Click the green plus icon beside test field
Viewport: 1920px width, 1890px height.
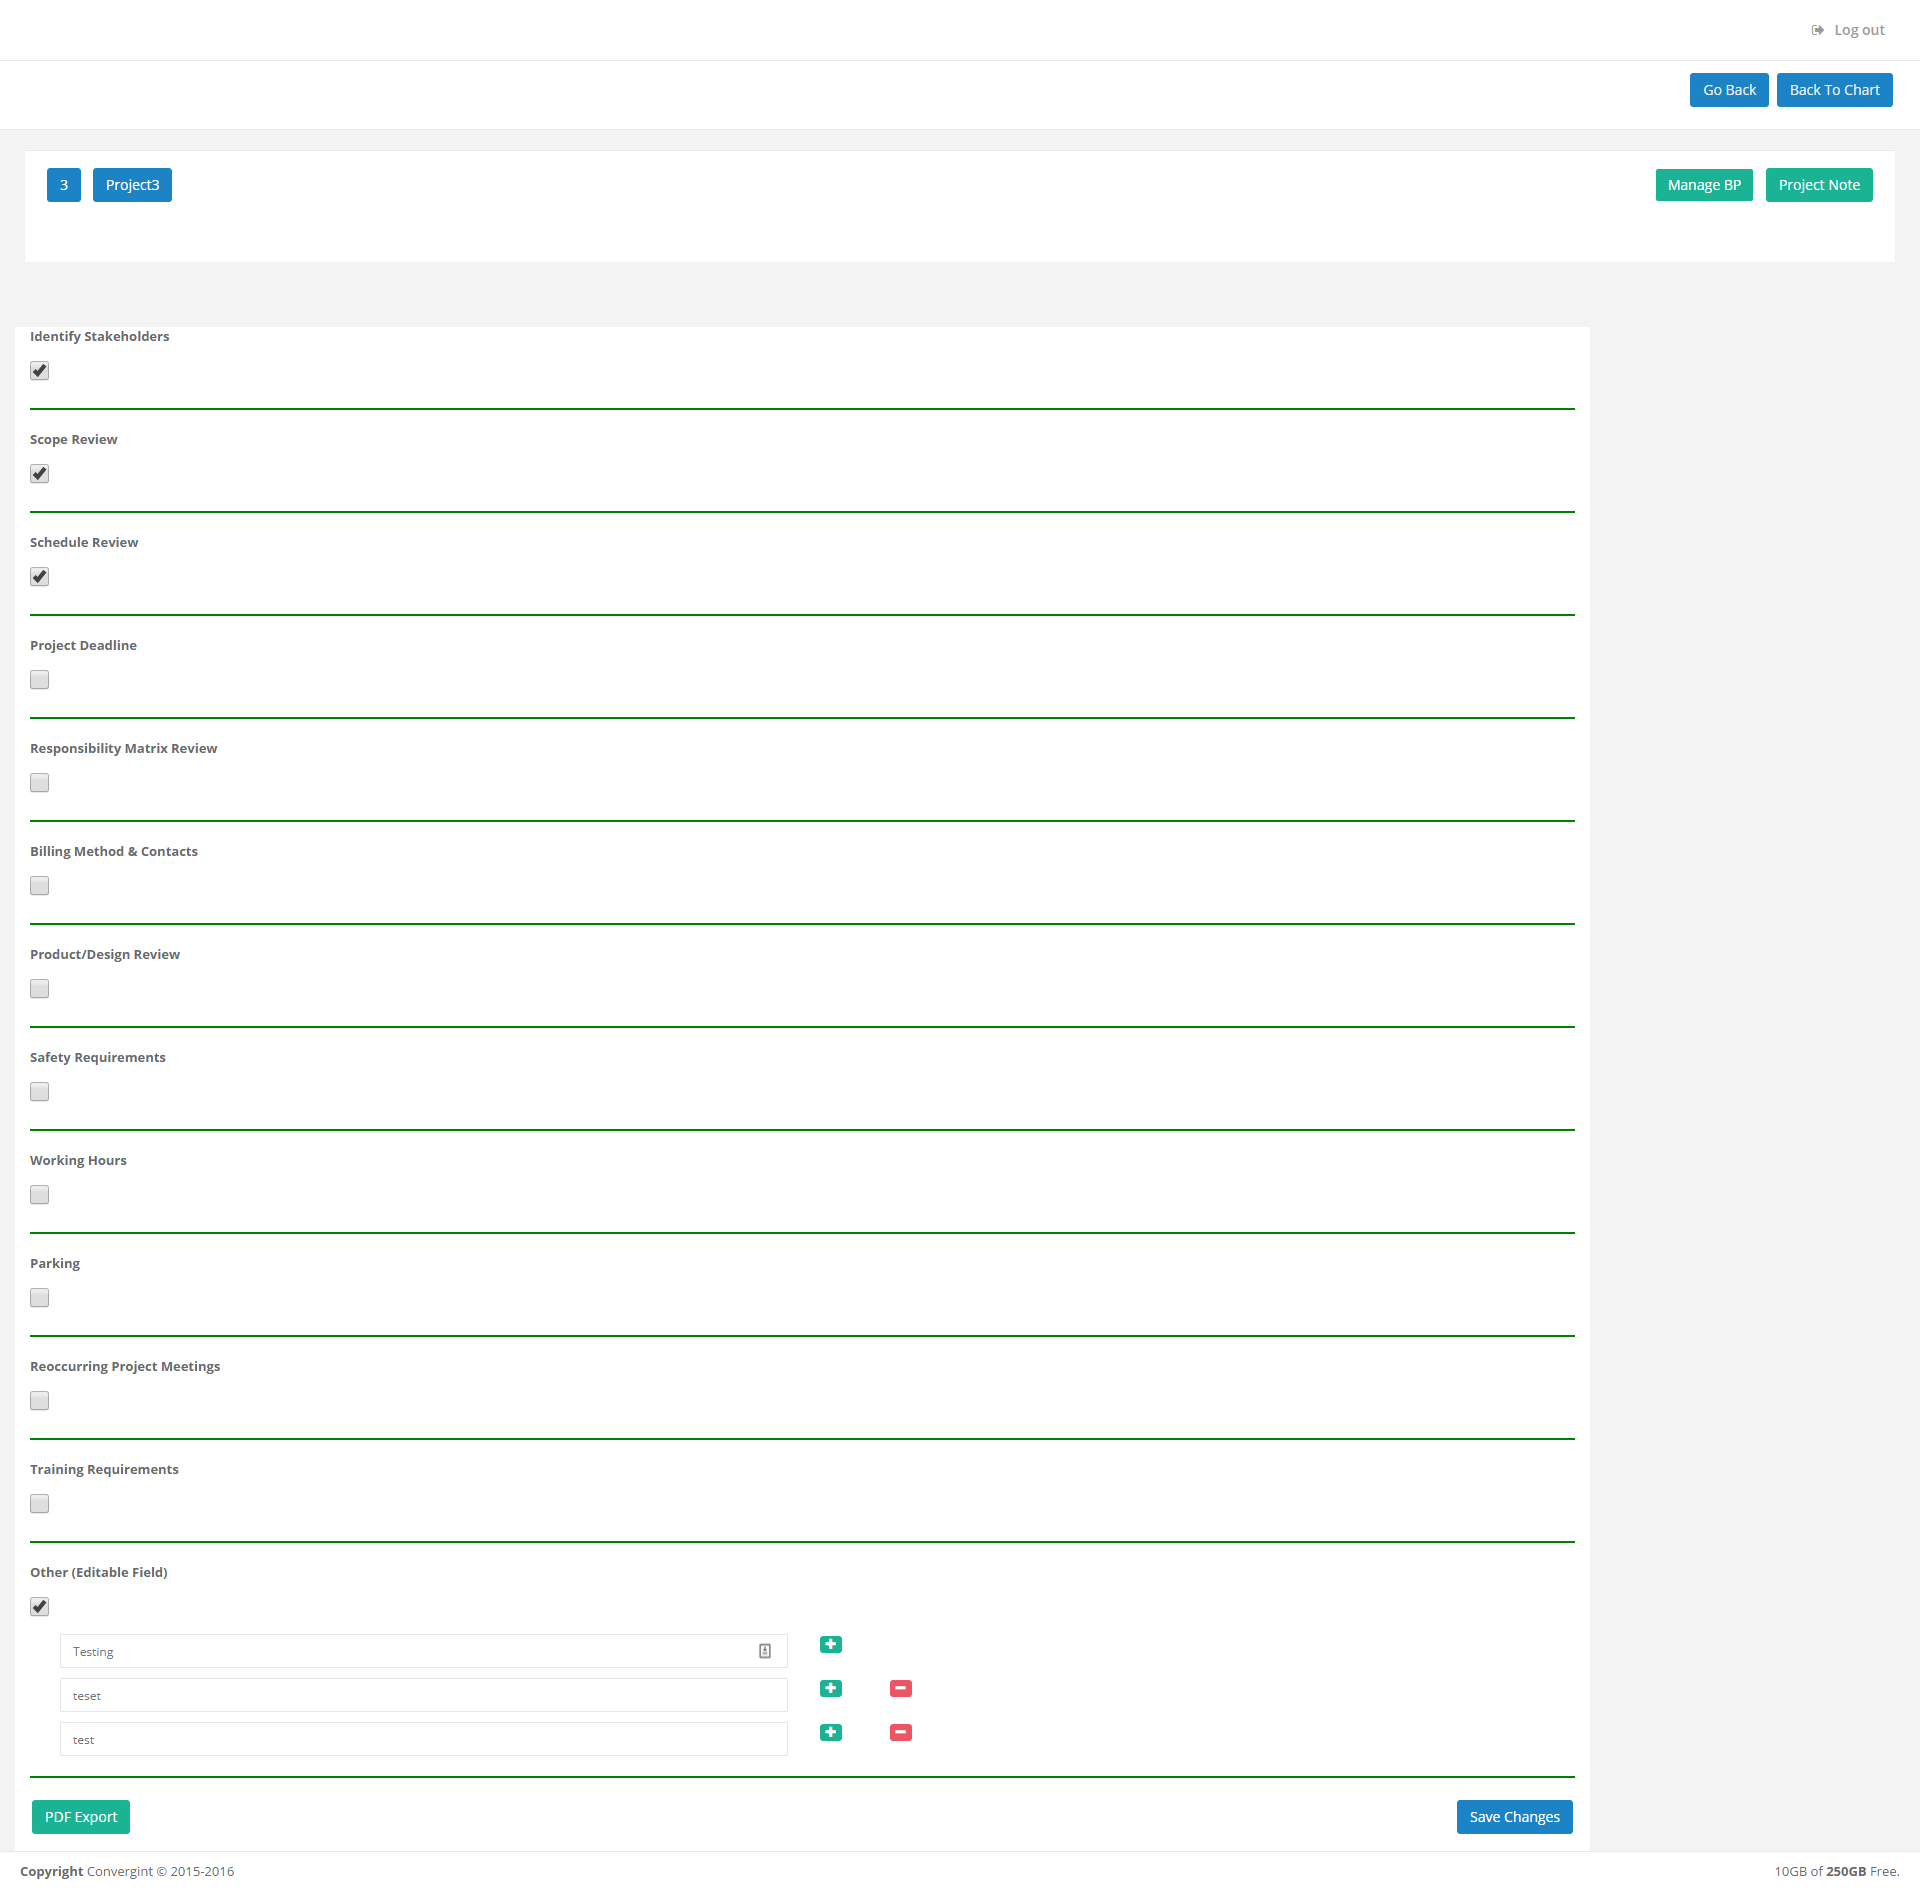830,1732
